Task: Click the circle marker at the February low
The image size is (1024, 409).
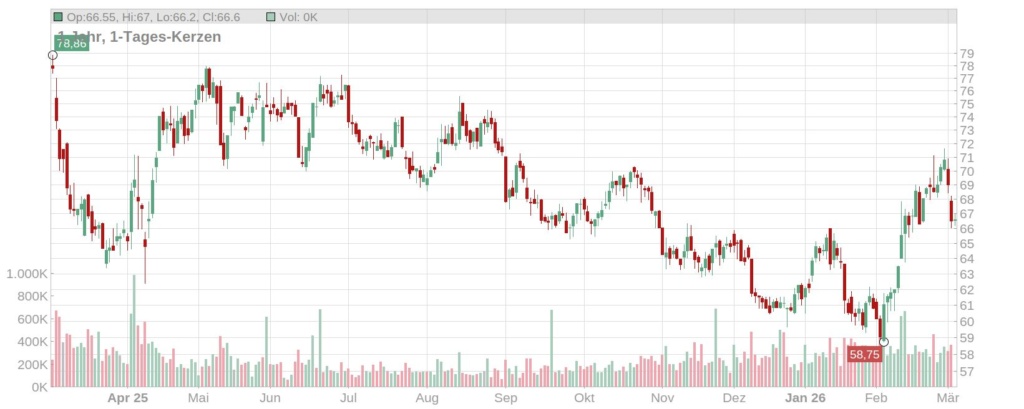Action: [883, 342]
